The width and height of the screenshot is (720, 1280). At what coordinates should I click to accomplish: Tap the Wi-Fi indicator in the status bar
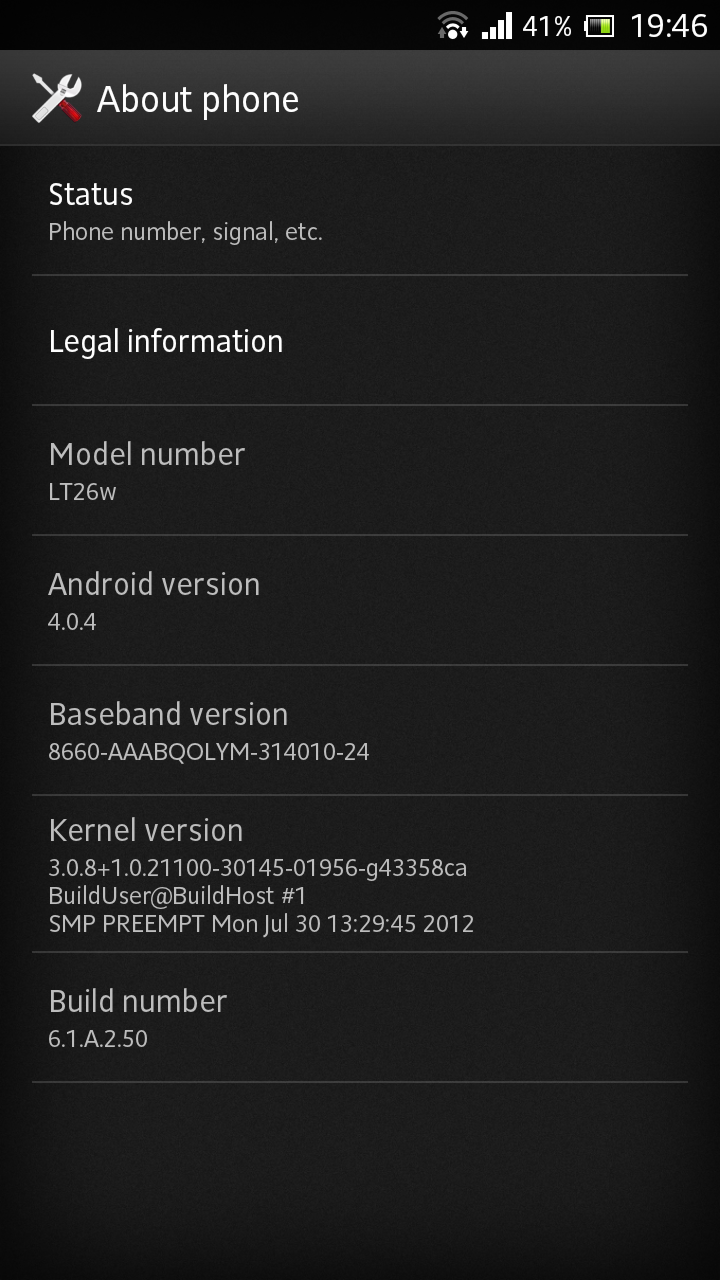click(x=453, y=25)
